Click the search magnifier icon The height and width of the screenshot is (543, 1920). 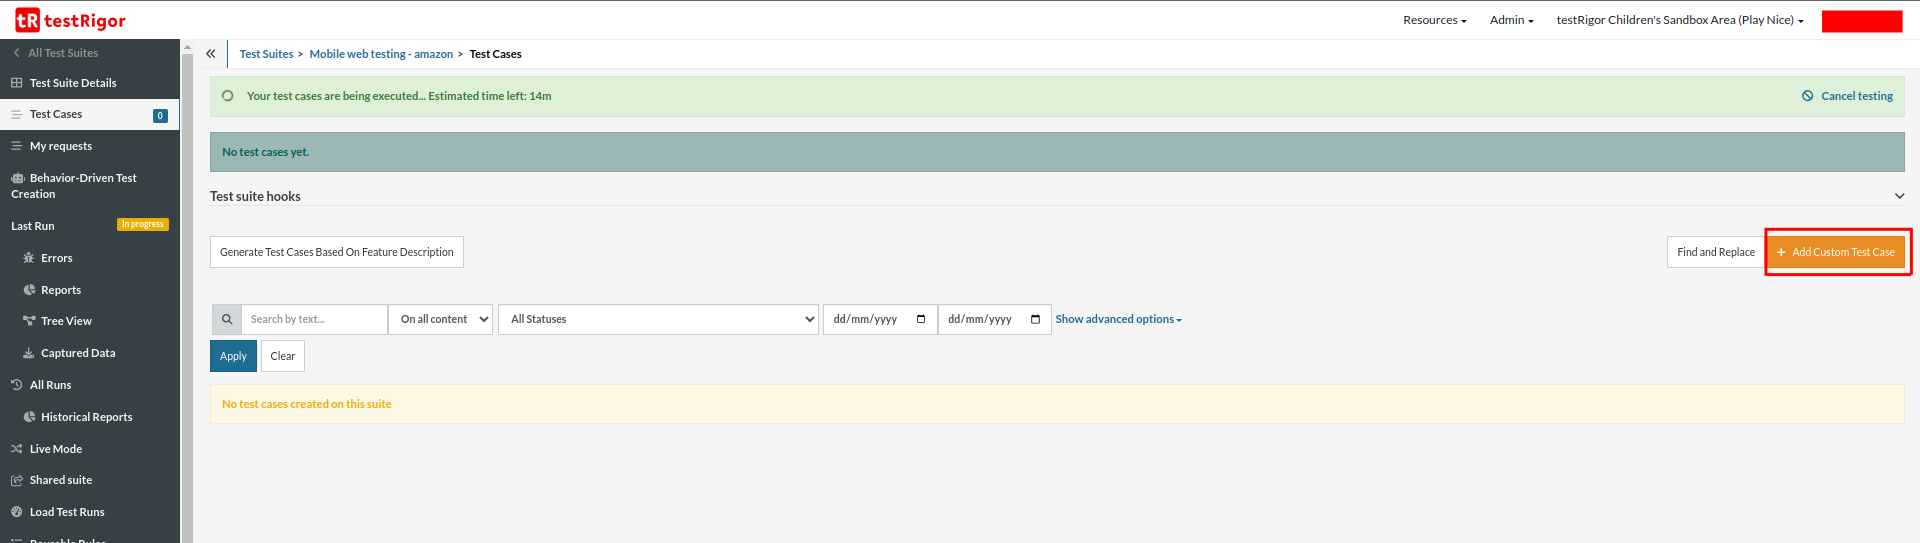[227, 319]
